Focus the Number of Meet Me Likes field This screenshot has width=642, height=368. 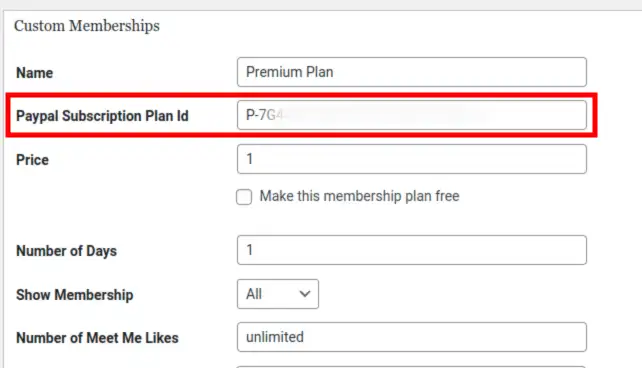(411, 337)
